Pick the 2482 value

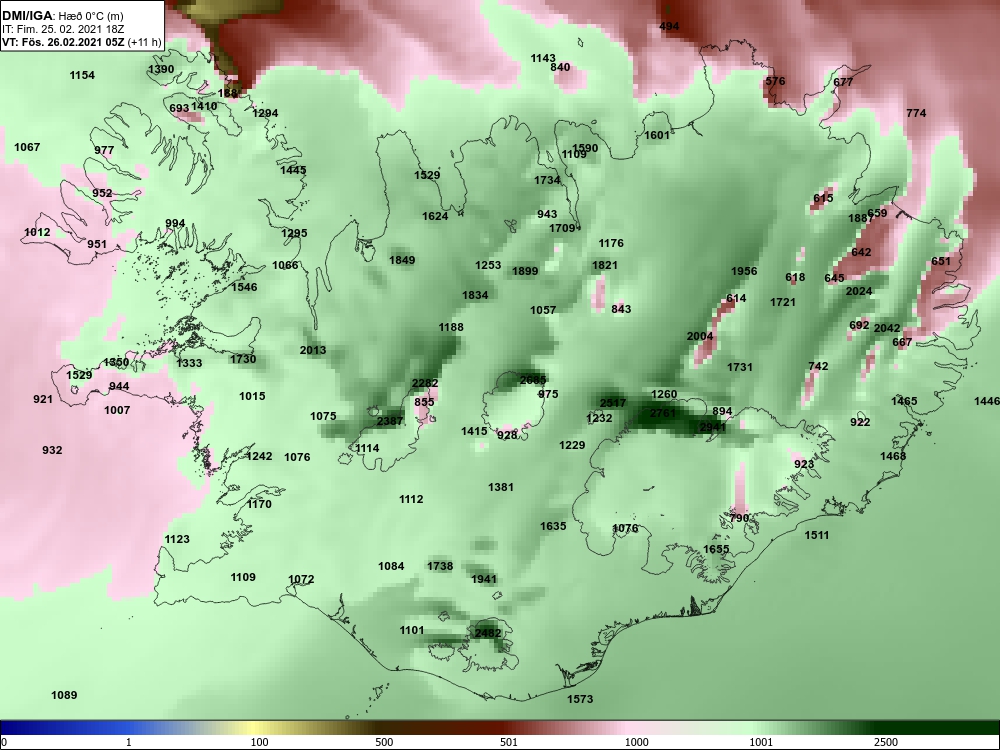tap(488, 633)
